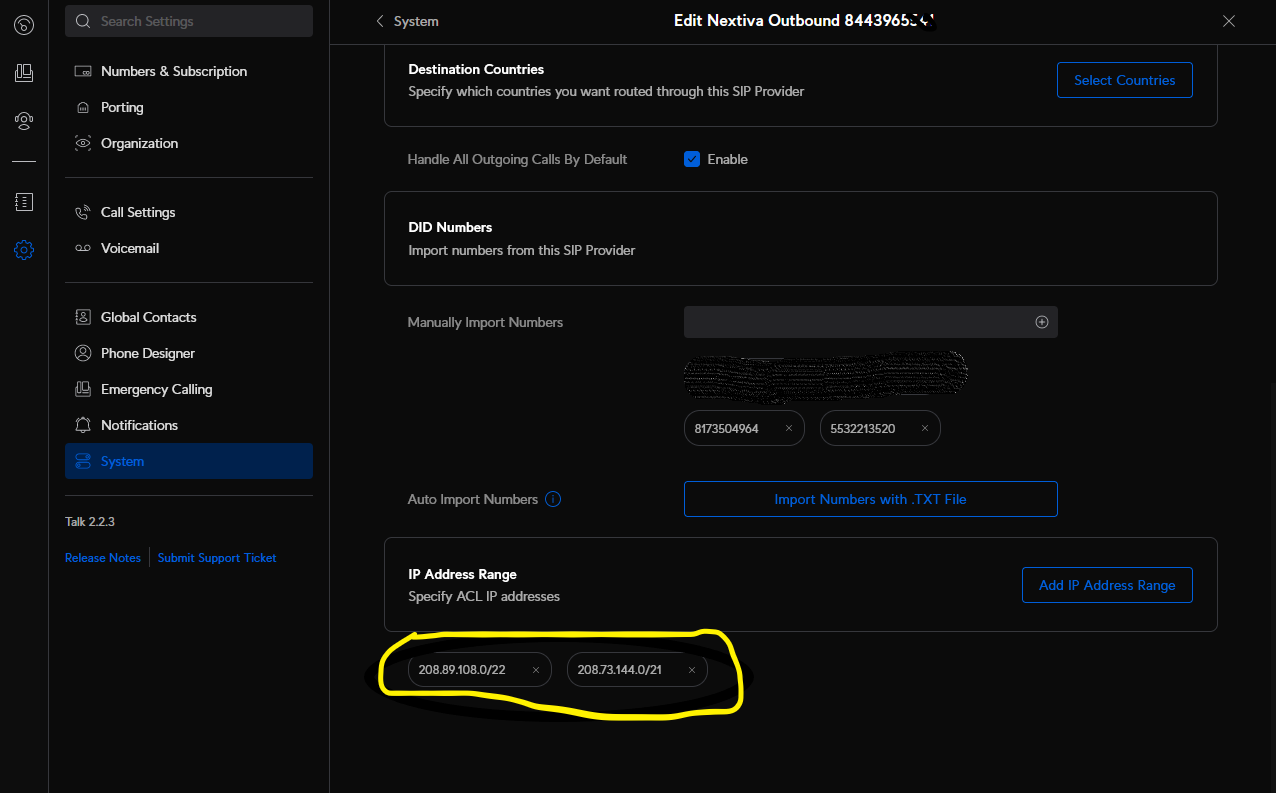Click the plus icon in Manually Import Numbers field
Screen dimensions: 1276x793
(1041, 322)
